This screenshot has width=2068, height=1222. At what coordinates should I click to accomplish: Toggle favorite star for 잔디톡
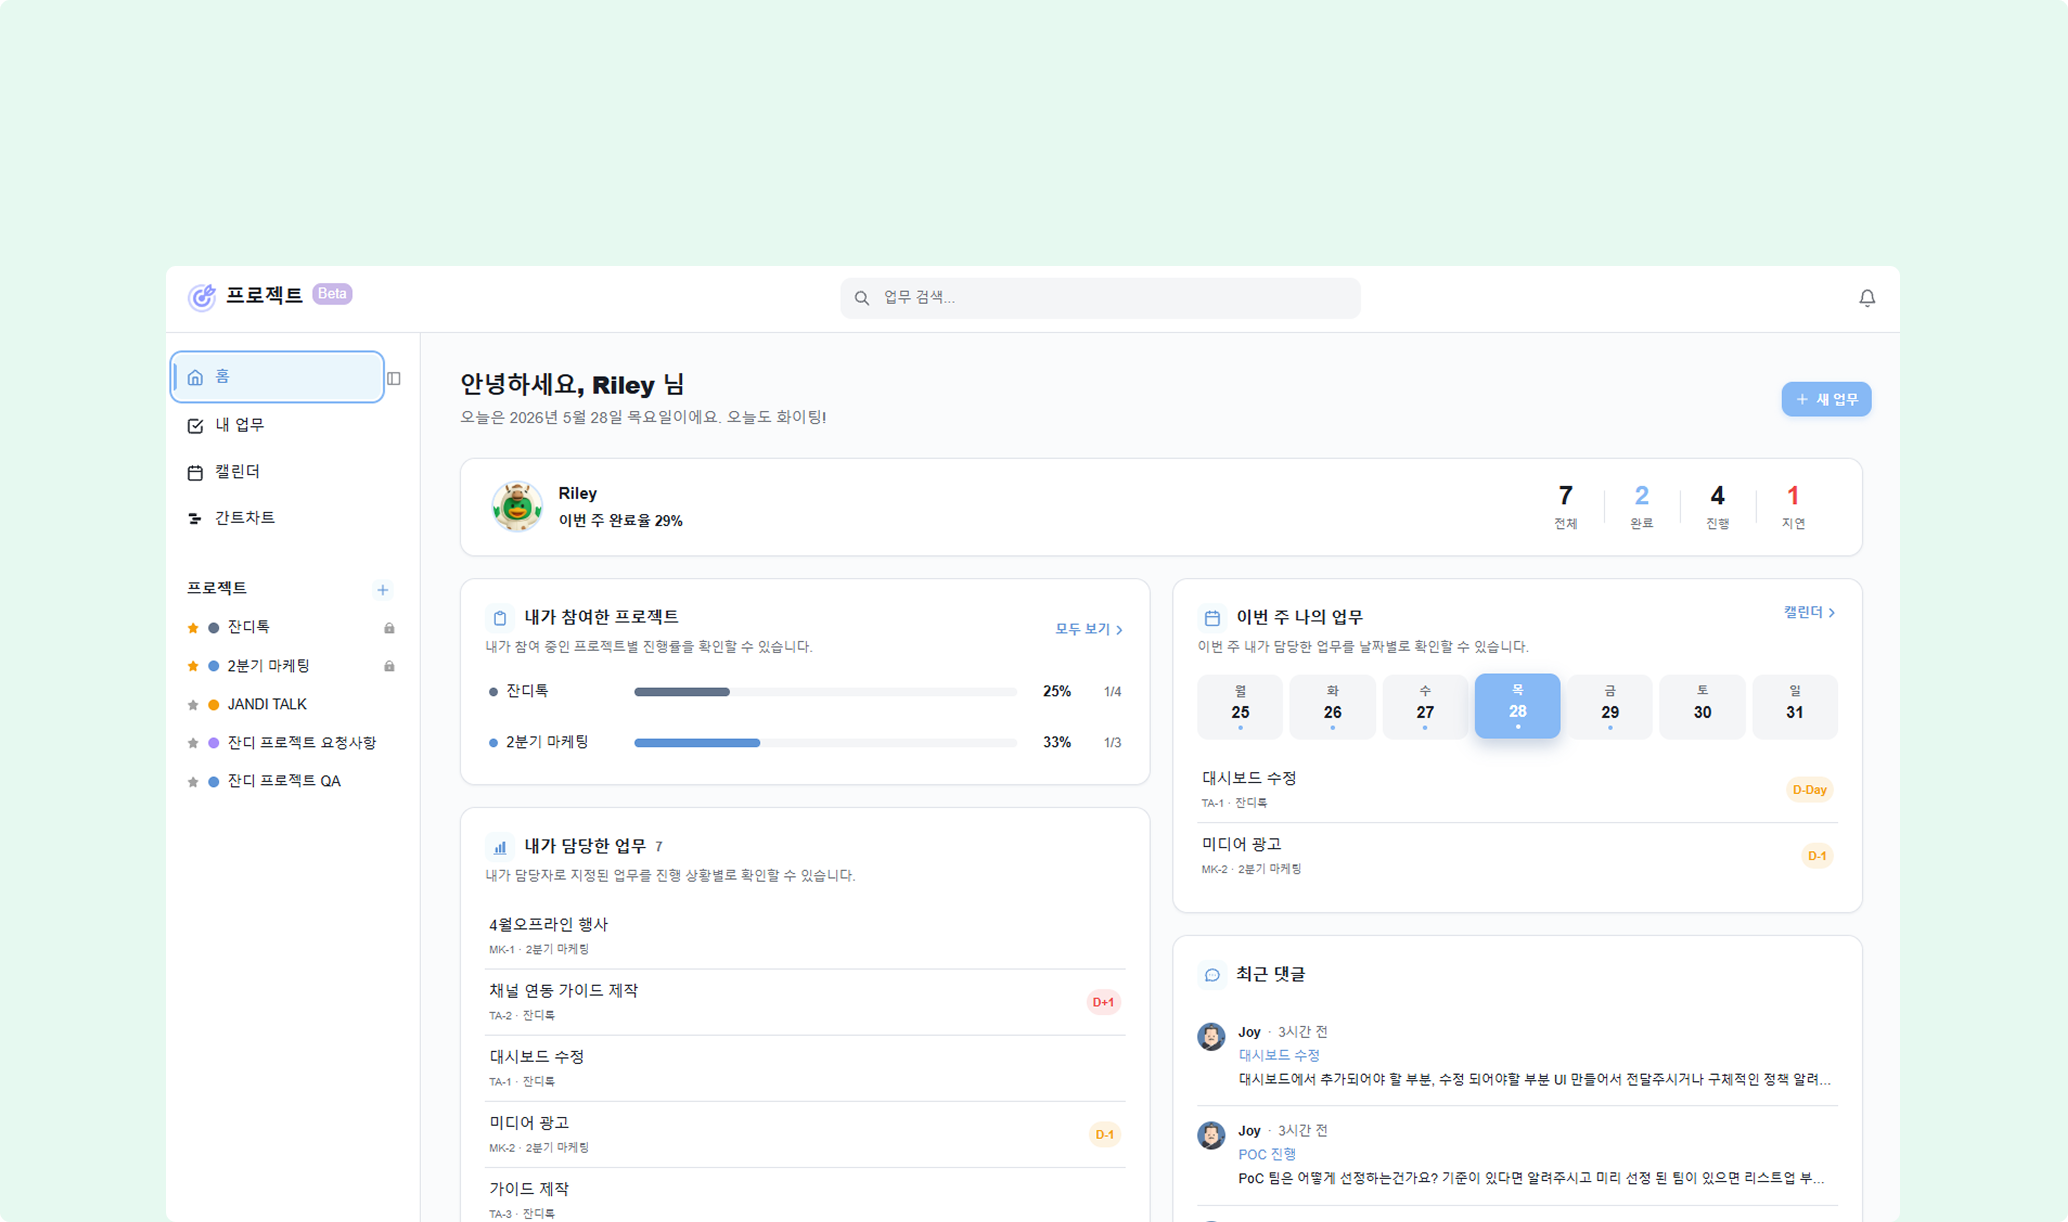point(193,627)
